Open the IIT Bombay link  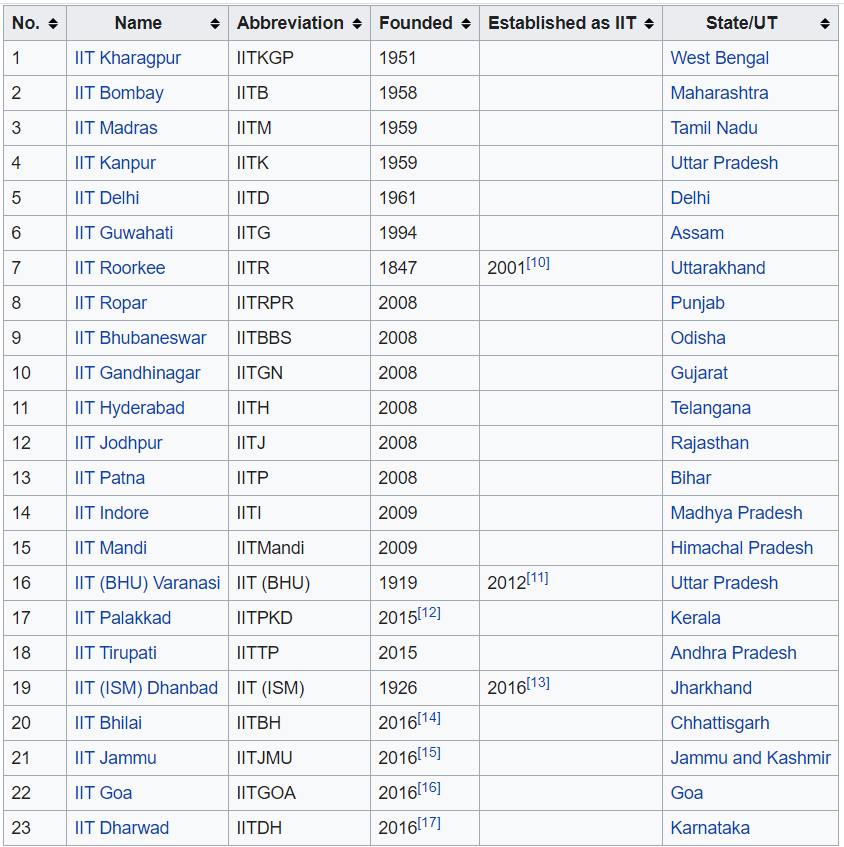tap(119, 93)
